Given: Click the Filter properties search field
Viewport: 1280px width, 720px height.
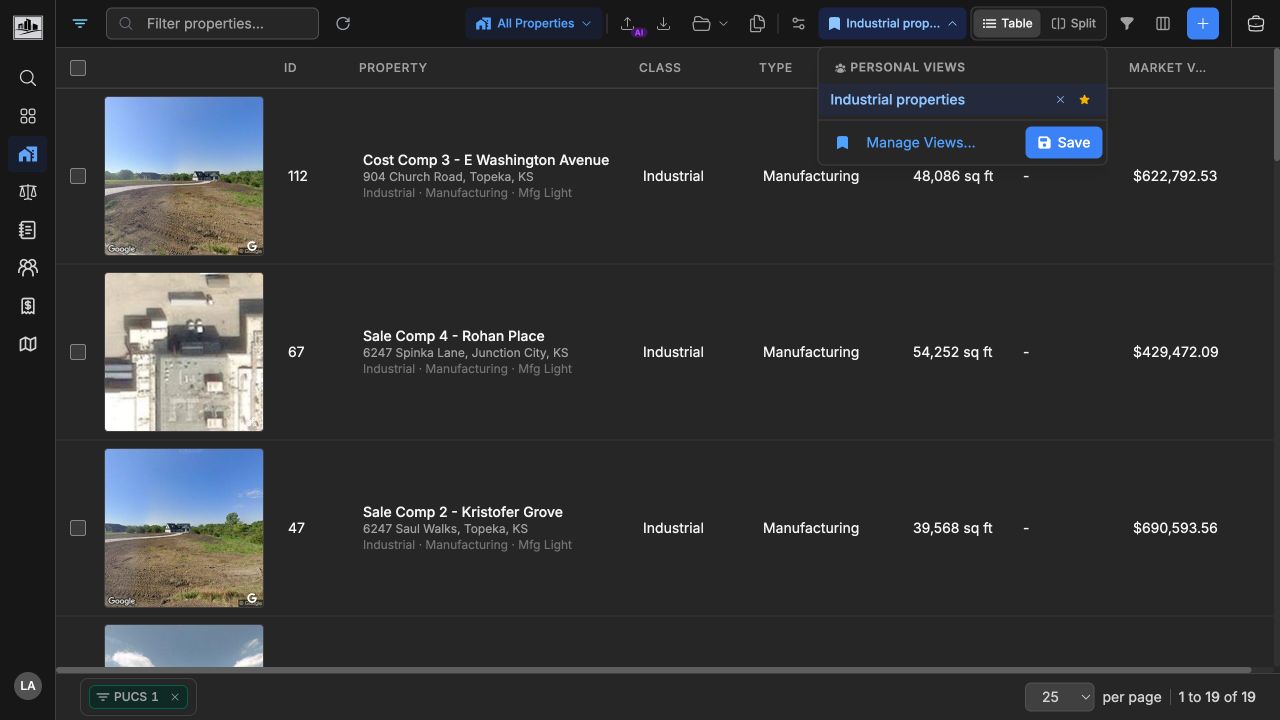Looking at the screenshot, I should [x=212, y=23].
